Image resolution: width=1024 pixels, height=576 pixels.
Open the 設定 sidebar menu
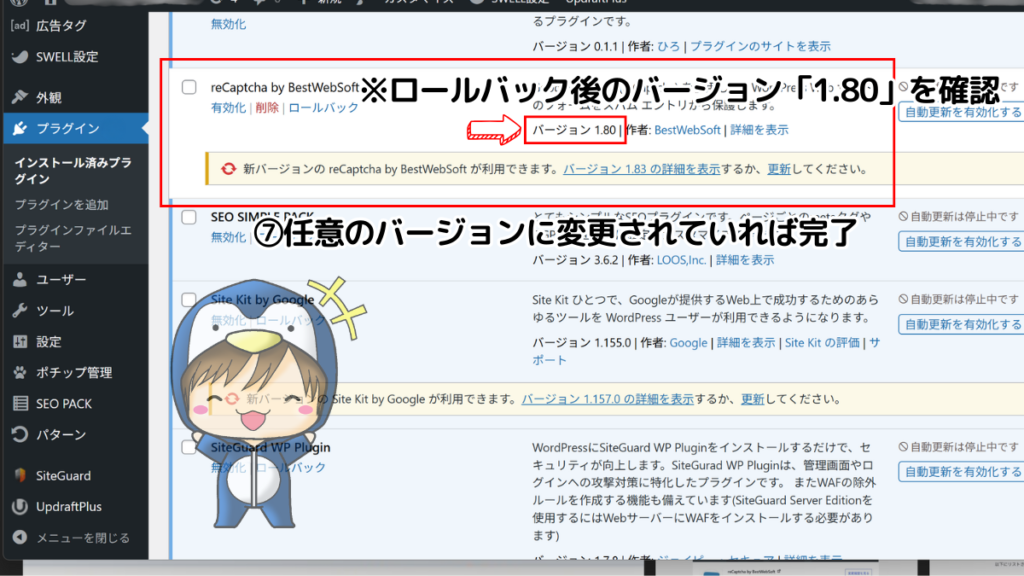click(49, 341)
